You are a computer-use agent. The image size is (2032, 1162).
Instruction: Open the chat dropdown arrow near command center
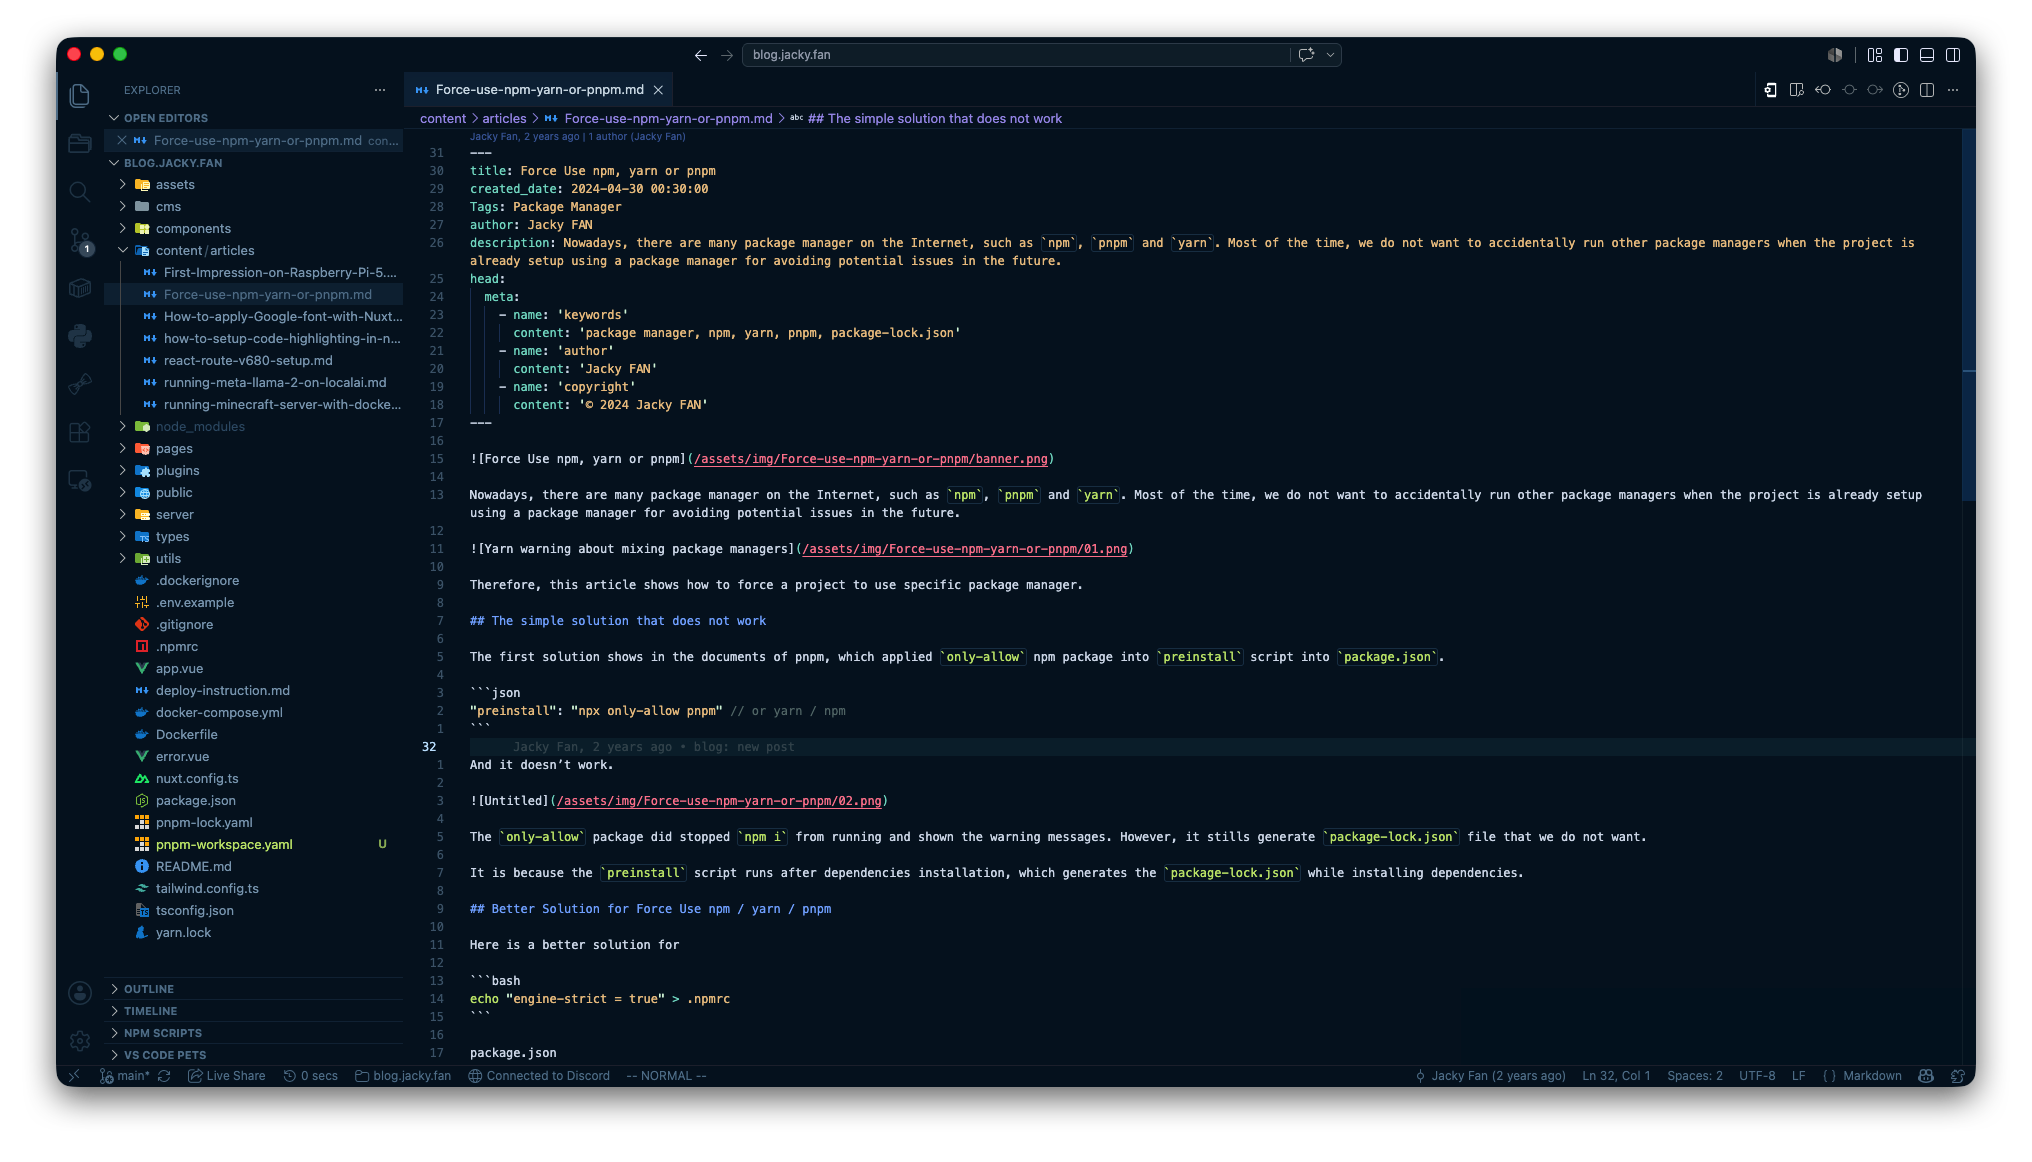(x=1330, y=55)
